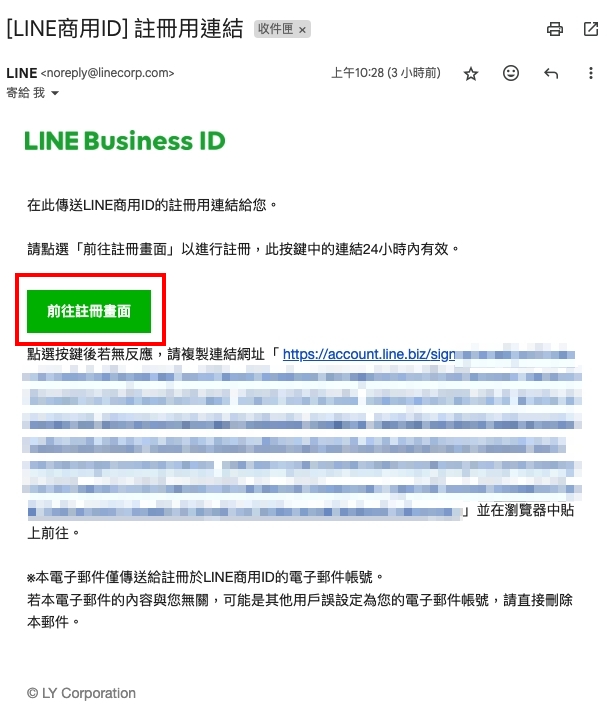
Task: Click the © LY Corporation footer text
Action: click(81, 693)
